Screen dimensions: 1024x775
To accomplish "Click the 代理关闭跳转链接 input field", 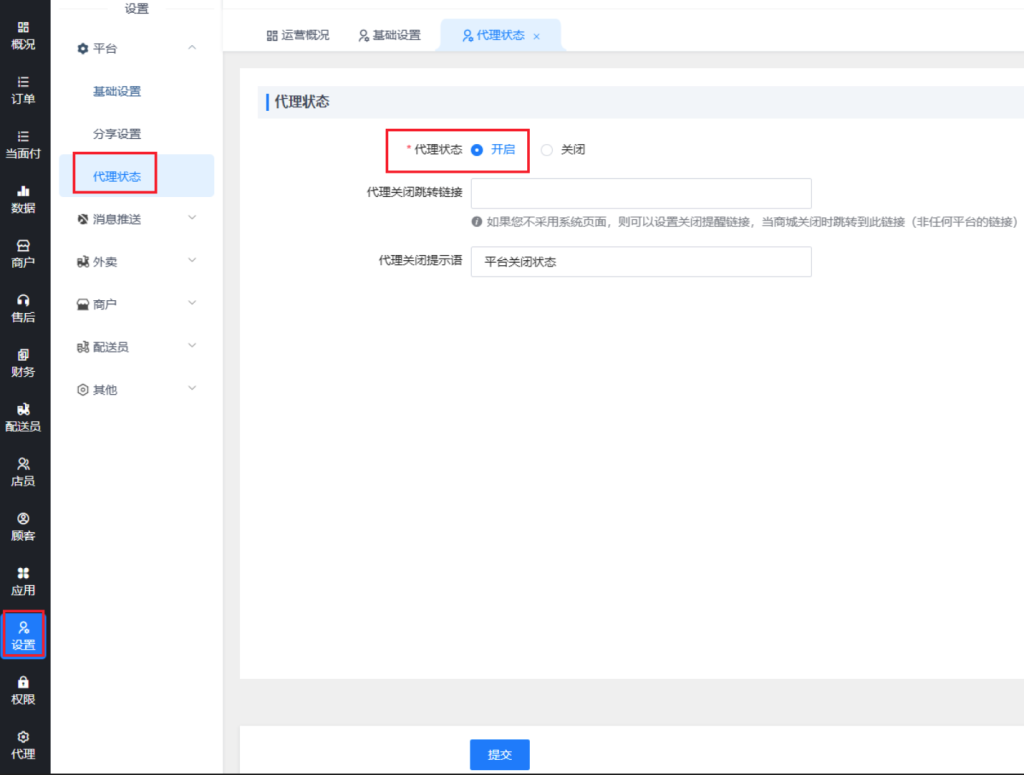I will tap(640, 193).
